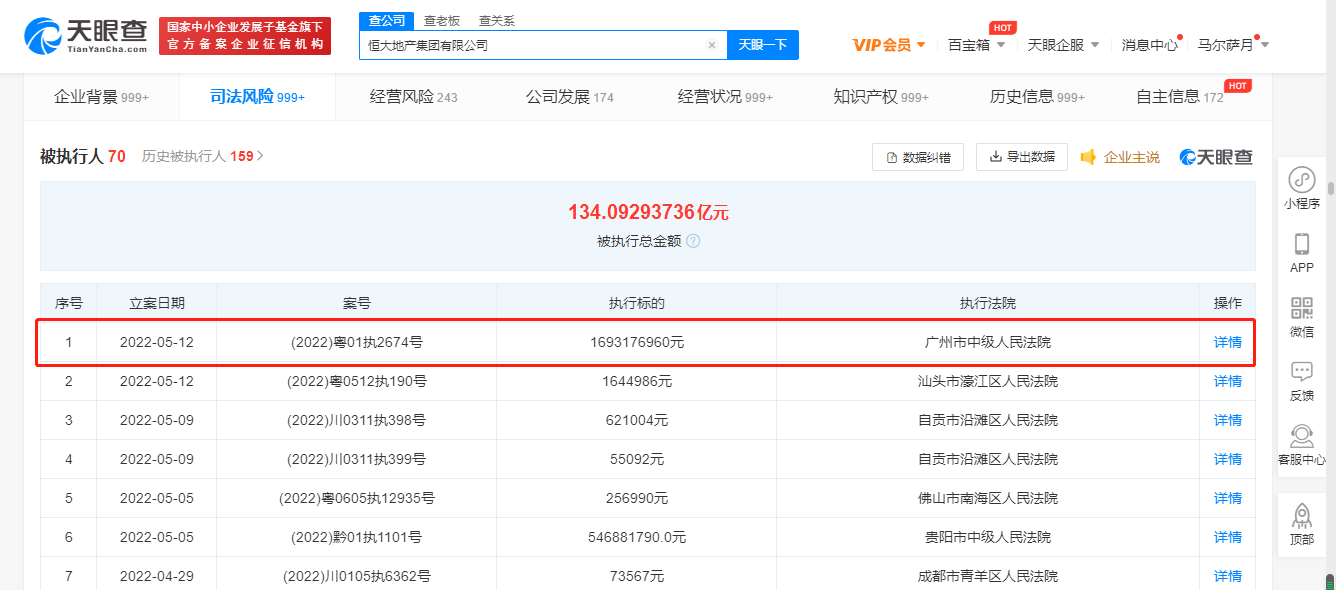1336x590 pixels.
Task: Click the 天眼一下 search button
Action: (x=763, y=45)
